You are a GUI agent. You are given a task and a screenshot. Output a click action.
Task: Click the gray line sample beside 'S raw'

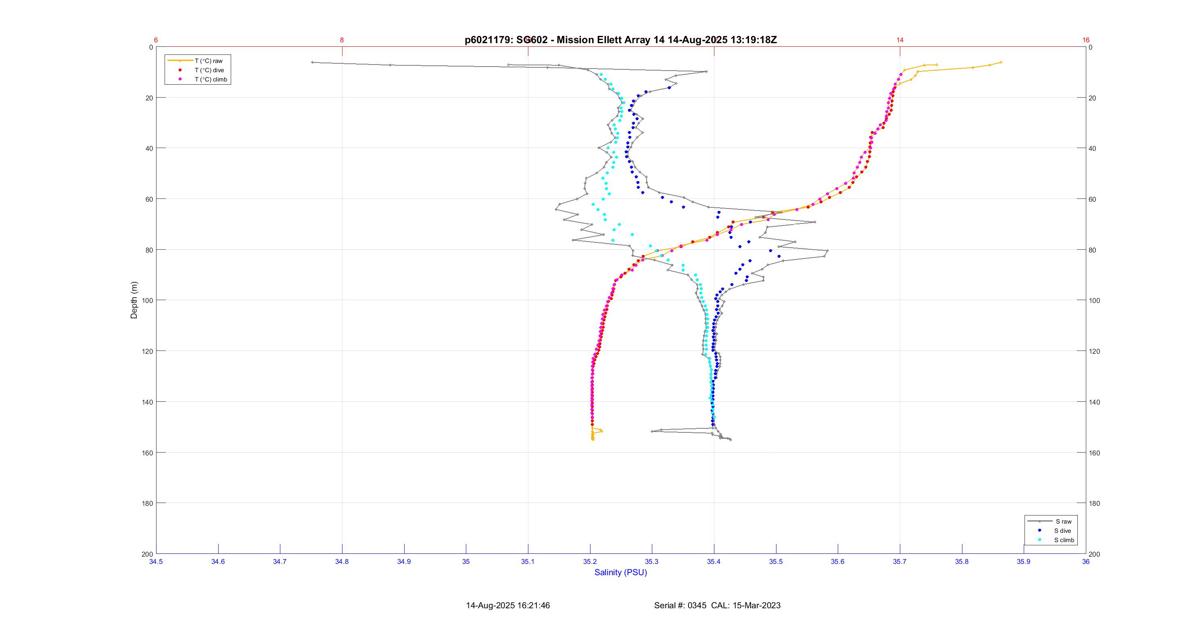1040,522
